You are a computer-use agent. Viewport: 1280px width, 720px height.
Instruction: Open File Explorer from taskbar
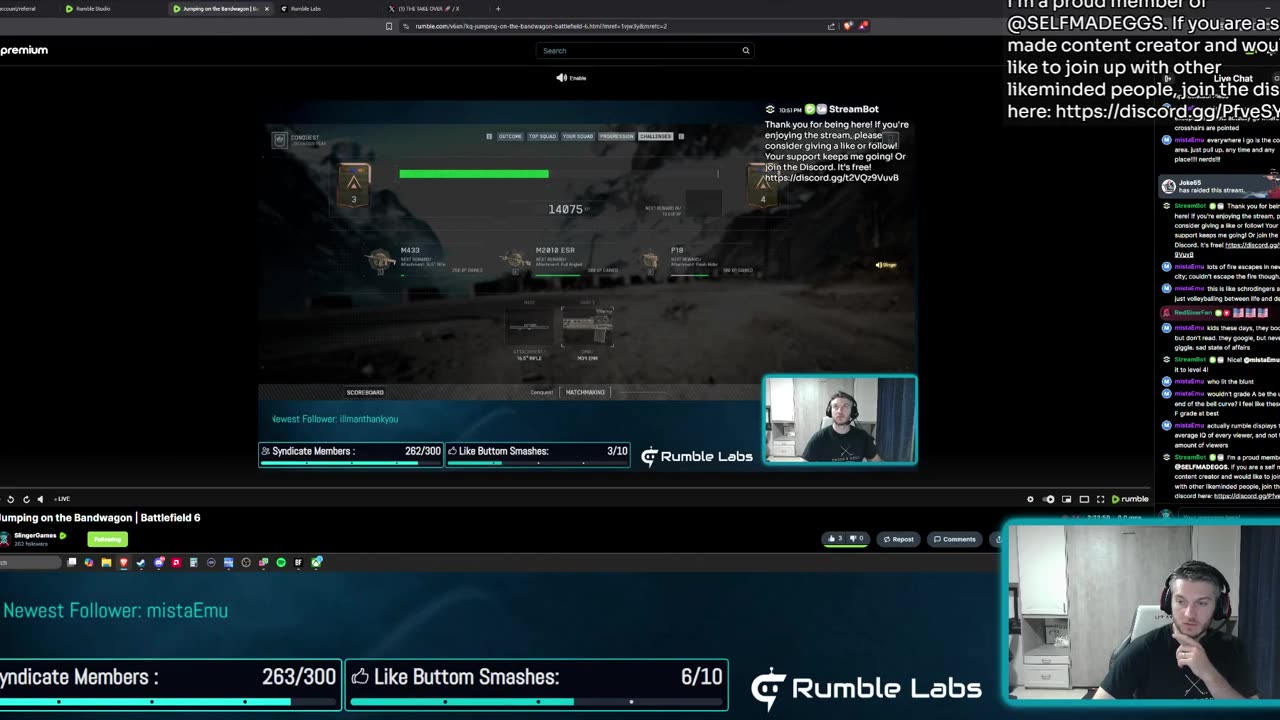(x=106, y=563)
